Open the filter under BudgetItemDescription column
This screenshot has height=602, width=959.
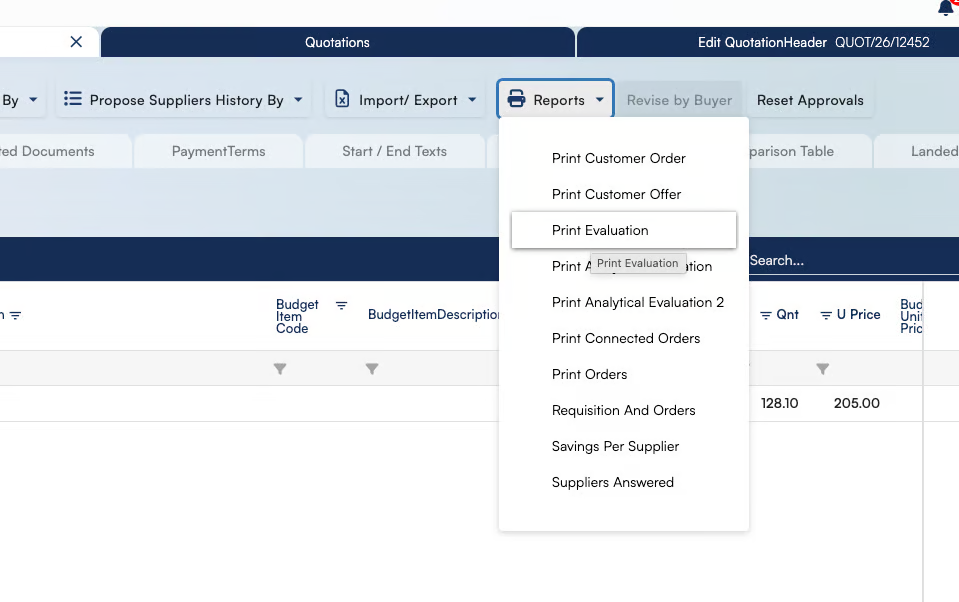pos(372,369)
